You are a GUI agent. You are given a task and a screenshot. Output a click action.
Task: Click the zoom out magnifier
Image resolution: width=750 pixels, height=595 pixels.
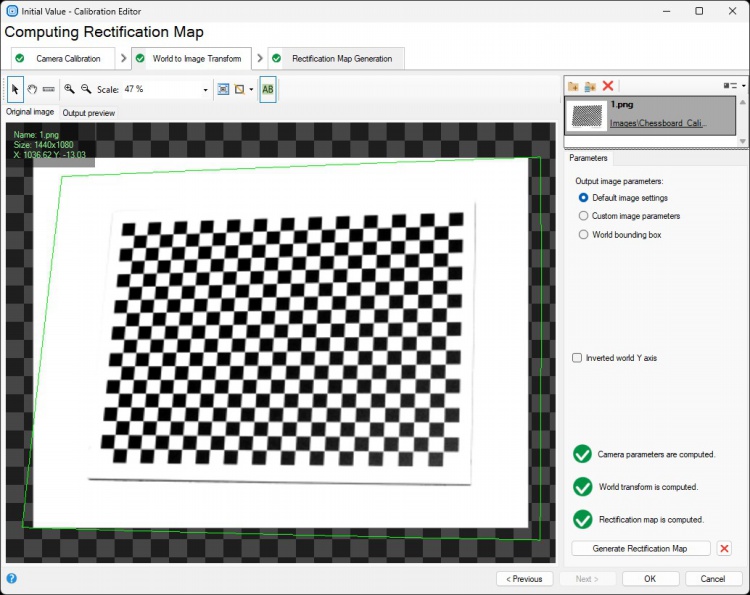[86, 89]
